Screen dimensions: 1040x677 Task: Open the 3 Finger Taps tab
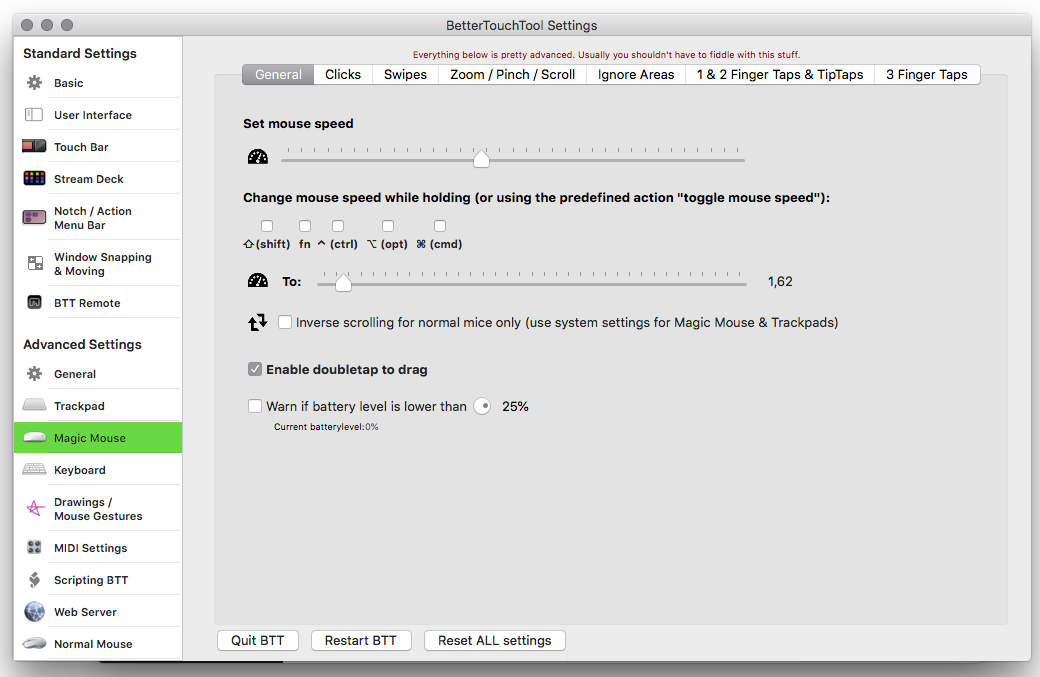coord(927,74)
